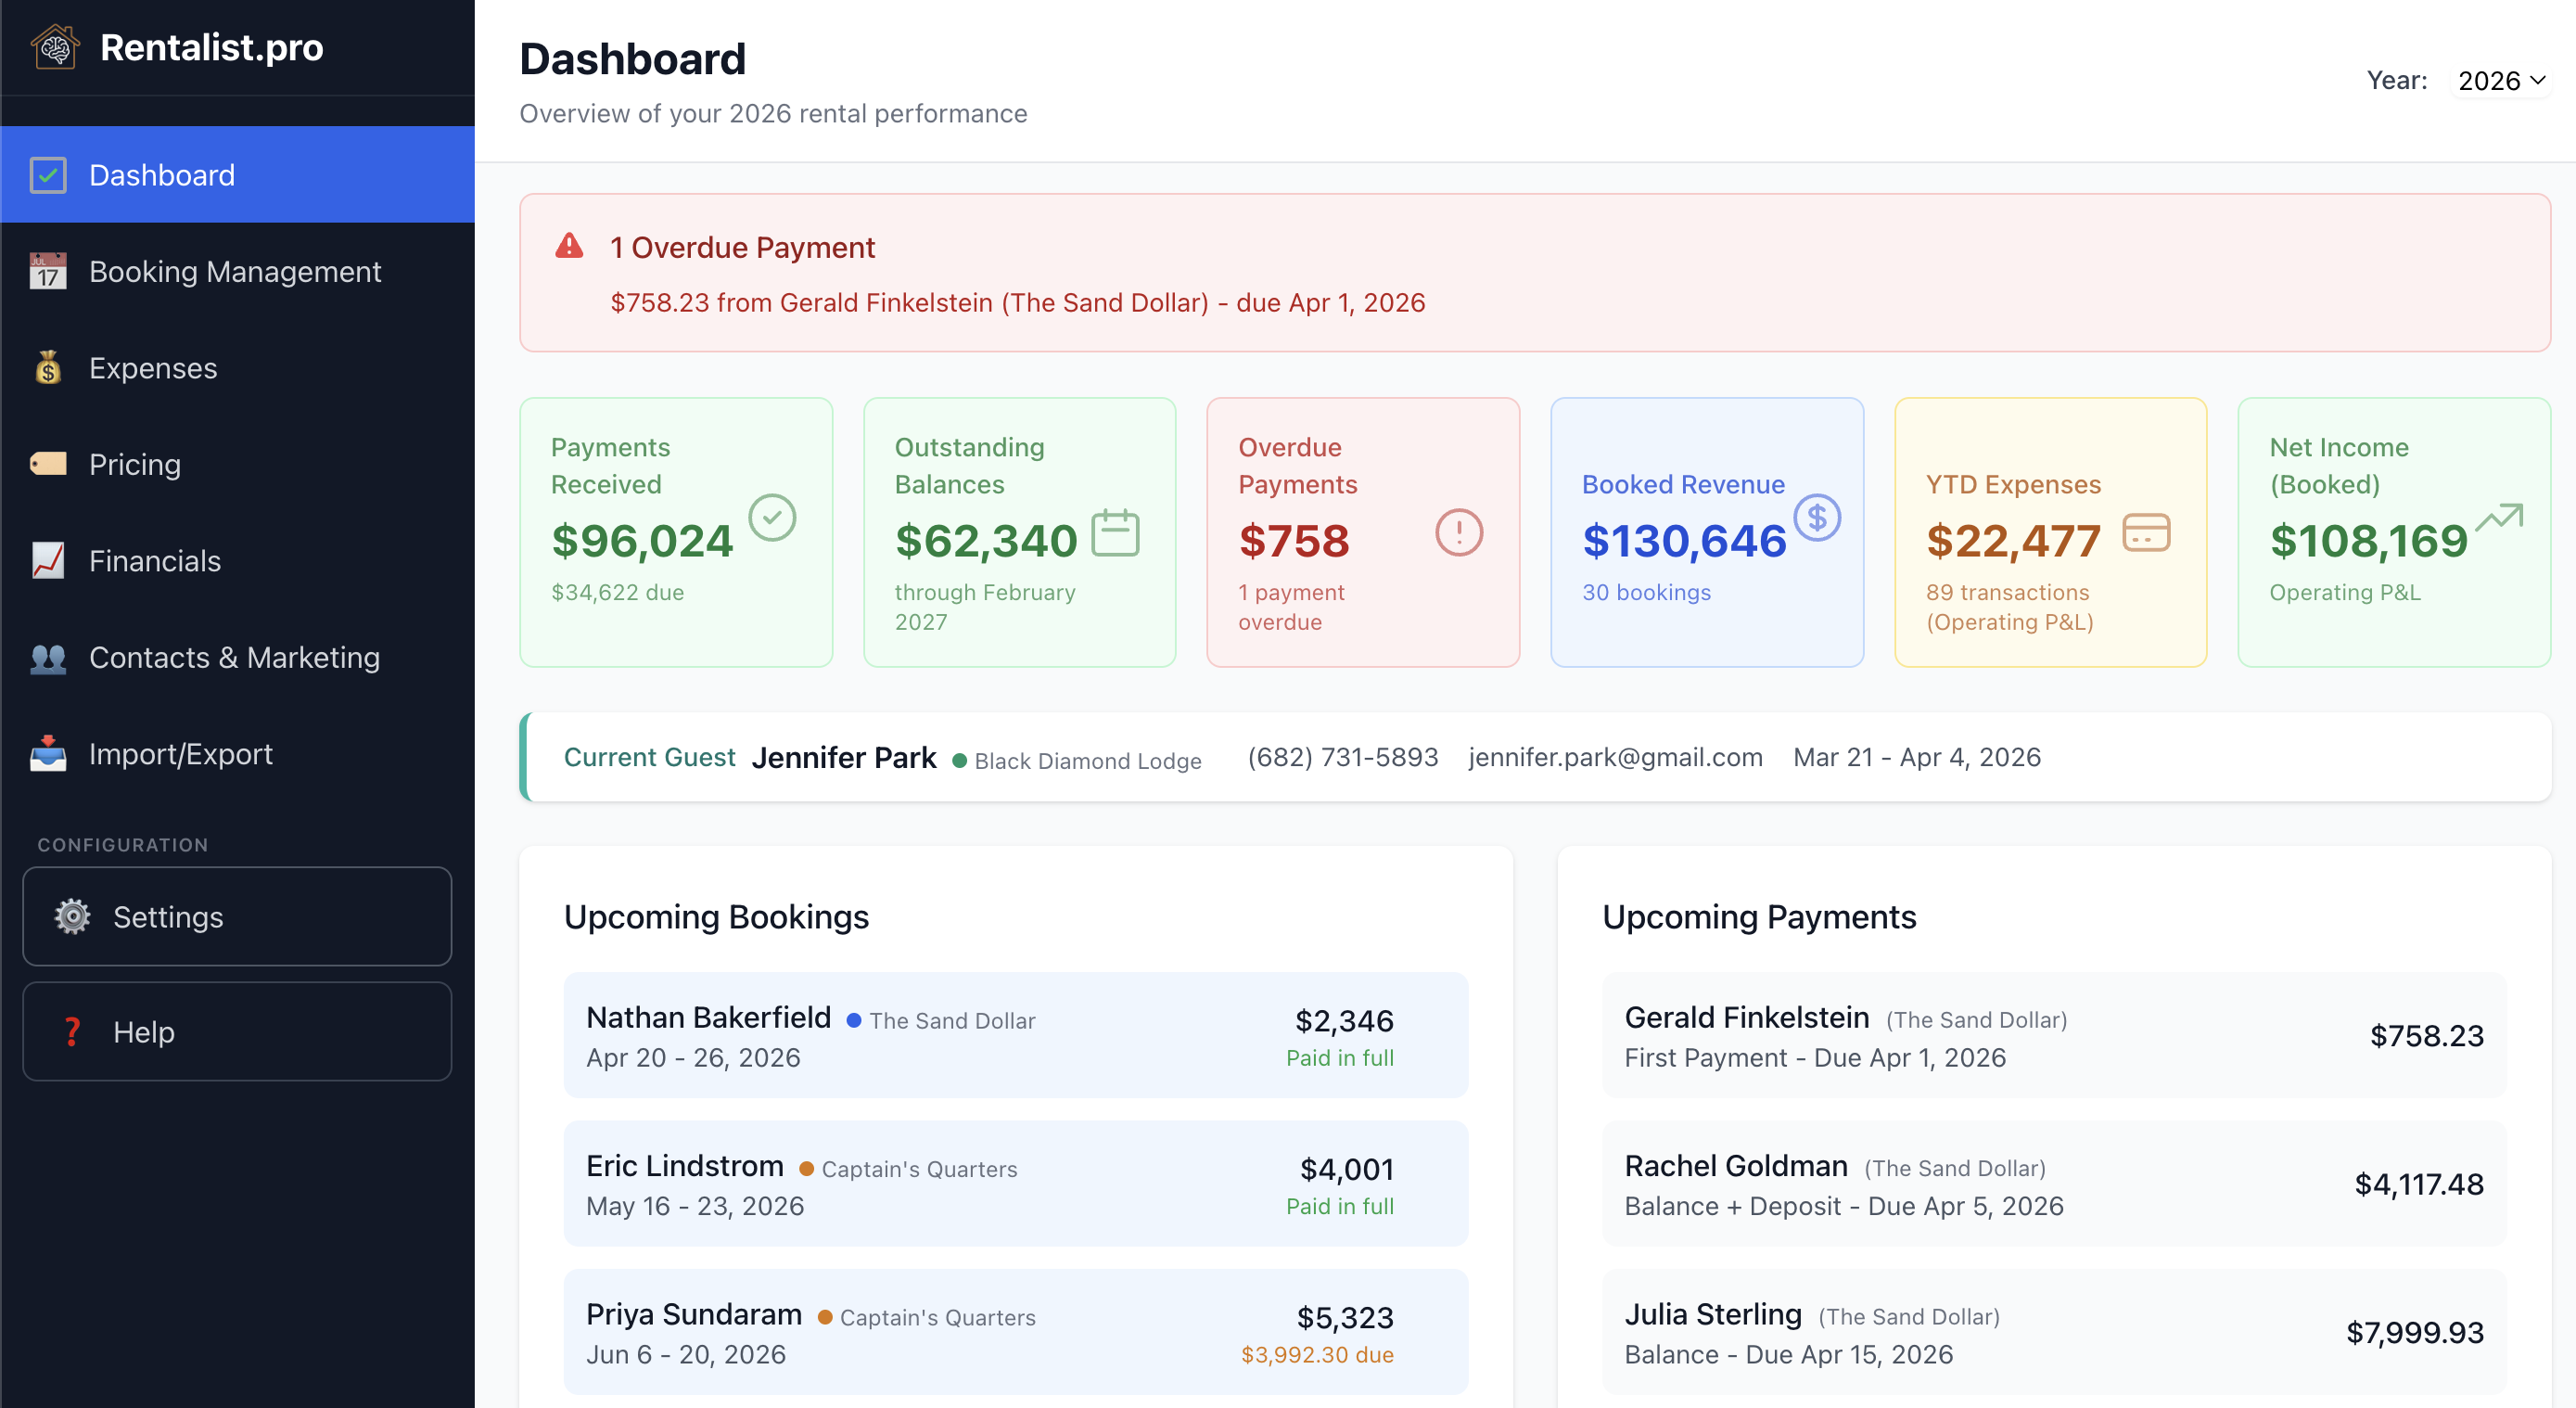Select Dashboard in the sidebar
The image size is (2576, 1408).
(x=163, y=174)
